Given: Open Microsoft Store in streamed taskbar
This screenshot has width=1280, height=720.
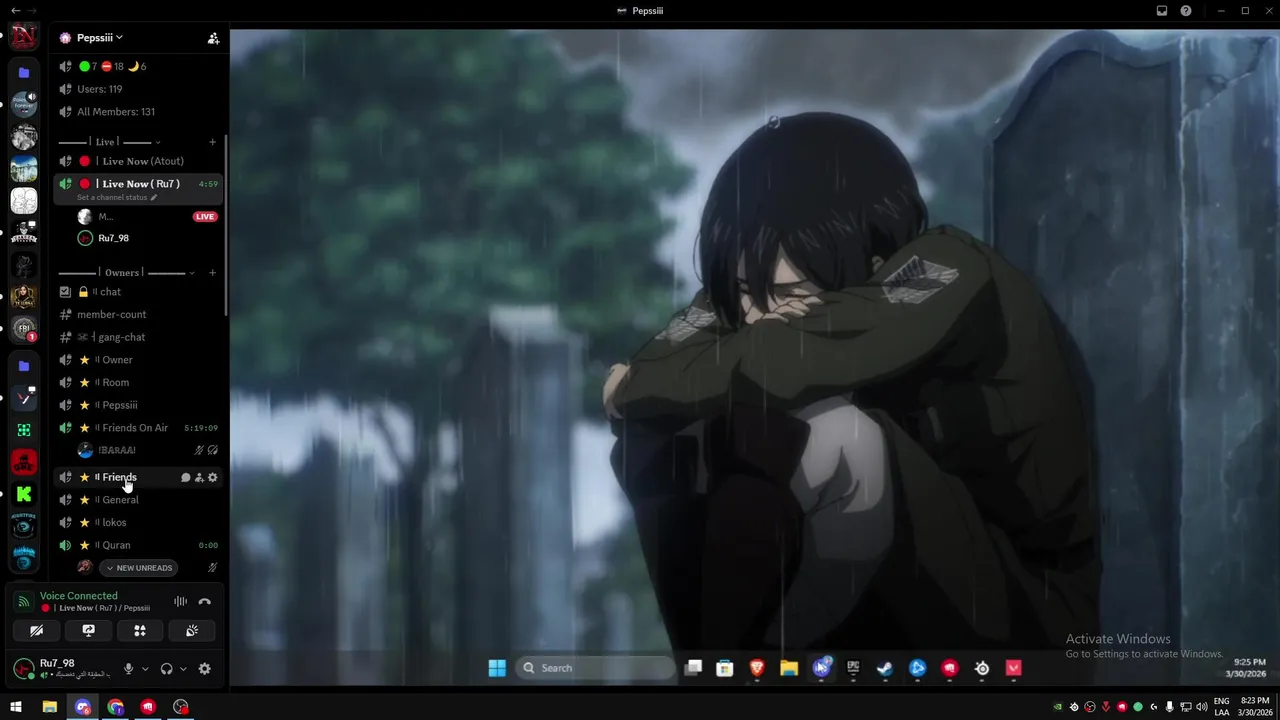Looking at the screenshot, I should [x=725, y=668].
